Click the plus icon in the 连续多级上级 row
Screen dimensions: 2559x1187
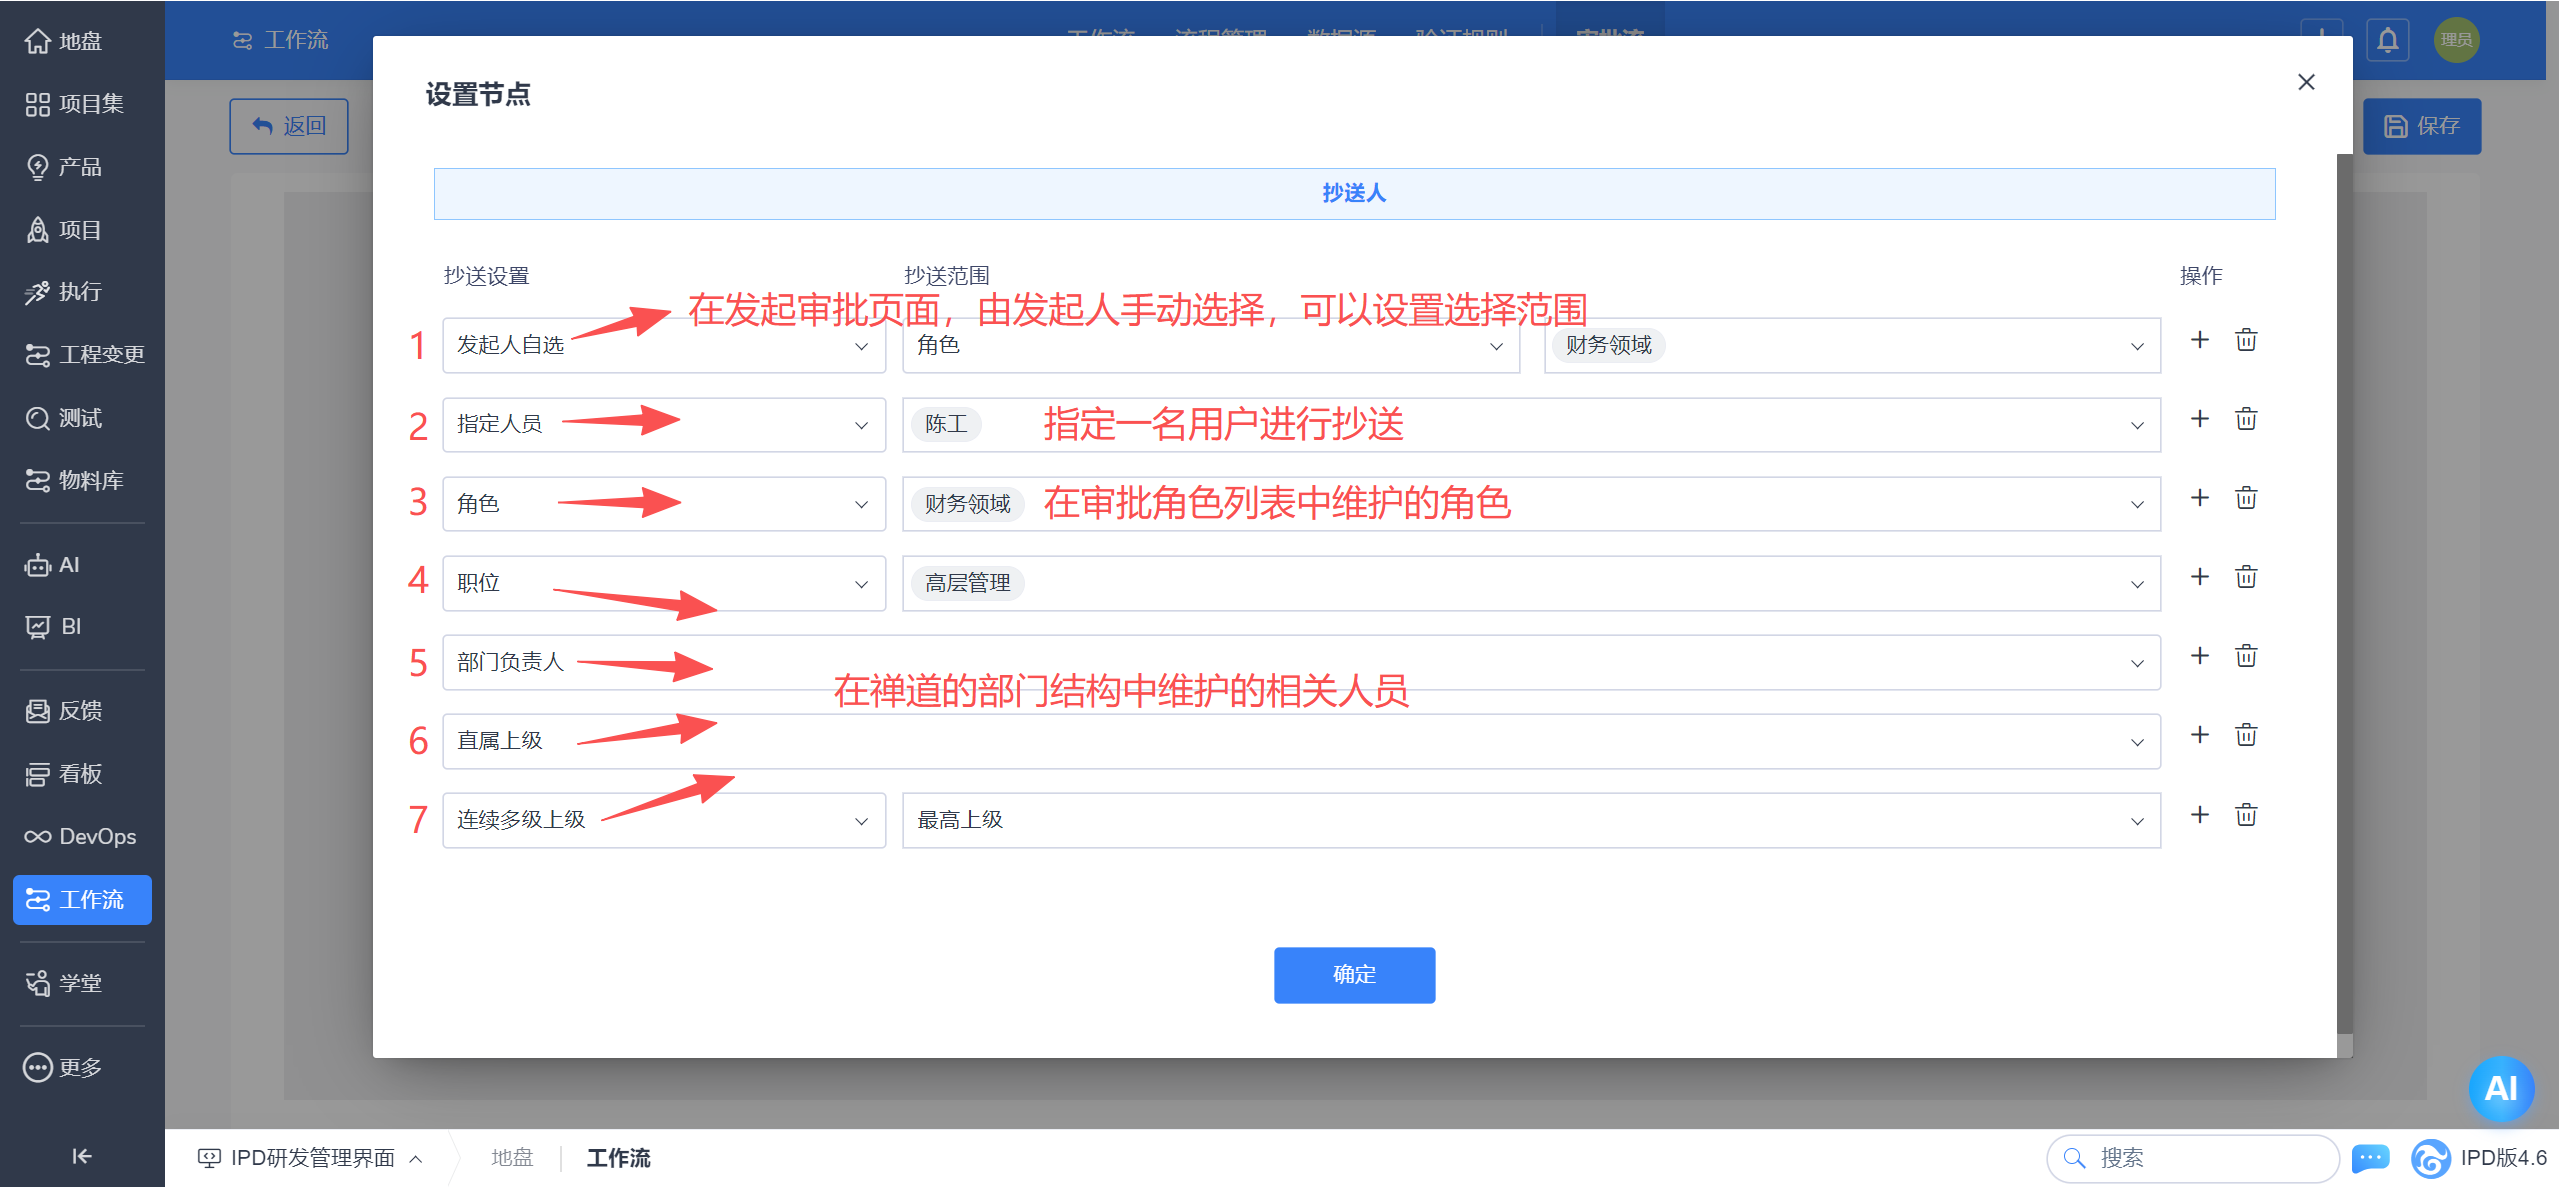2199,815
